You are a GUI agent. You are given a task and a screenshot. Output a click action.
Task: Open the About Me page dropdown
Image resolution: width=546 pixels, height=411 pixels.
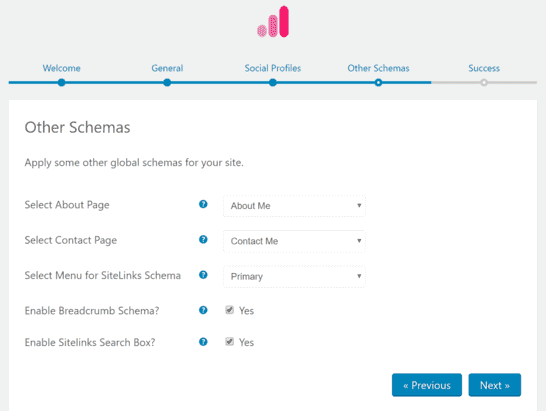pyautogui.click(x=294, y=206)
